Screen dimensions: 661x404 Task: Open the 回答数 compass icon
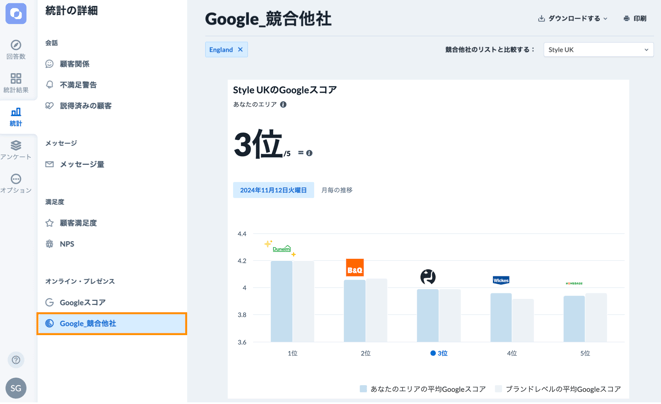(16, 45)
